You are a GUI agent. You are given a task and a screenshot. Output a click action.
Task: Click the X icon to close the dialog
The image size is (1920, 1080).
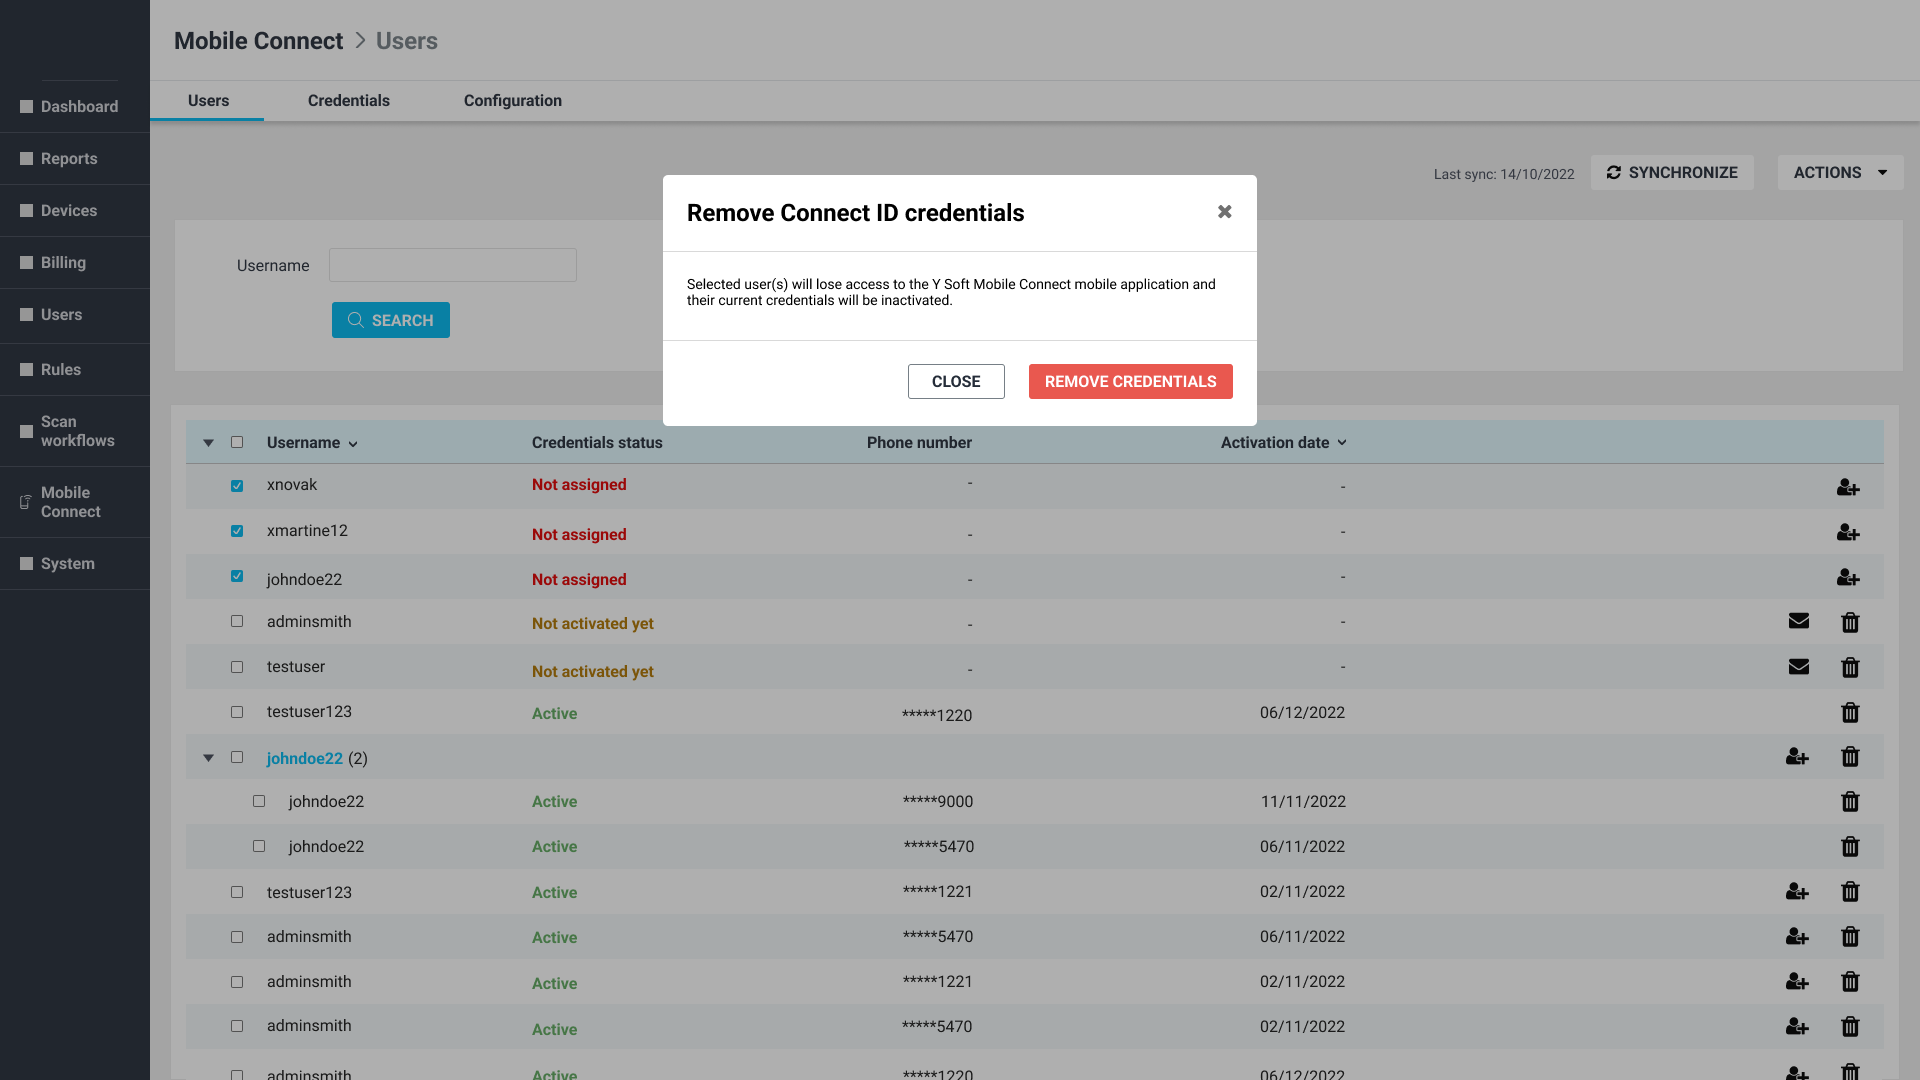coord(1224,212)
